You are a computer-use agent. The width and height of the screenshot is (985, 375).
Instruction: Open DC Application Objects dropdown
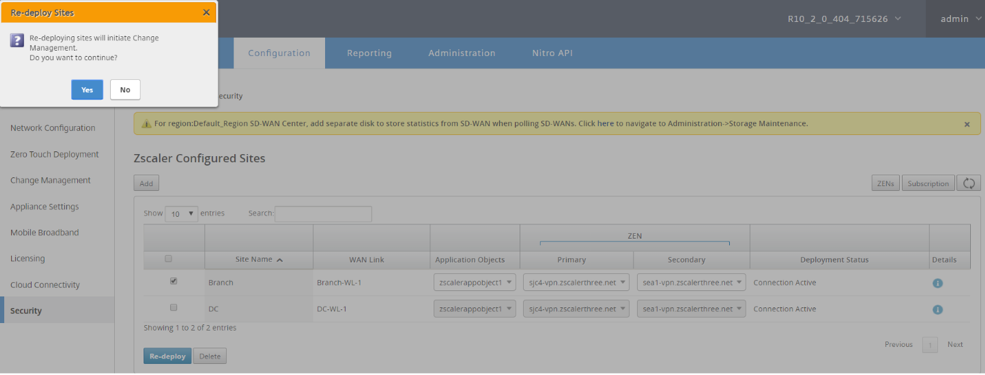point(474,309)
